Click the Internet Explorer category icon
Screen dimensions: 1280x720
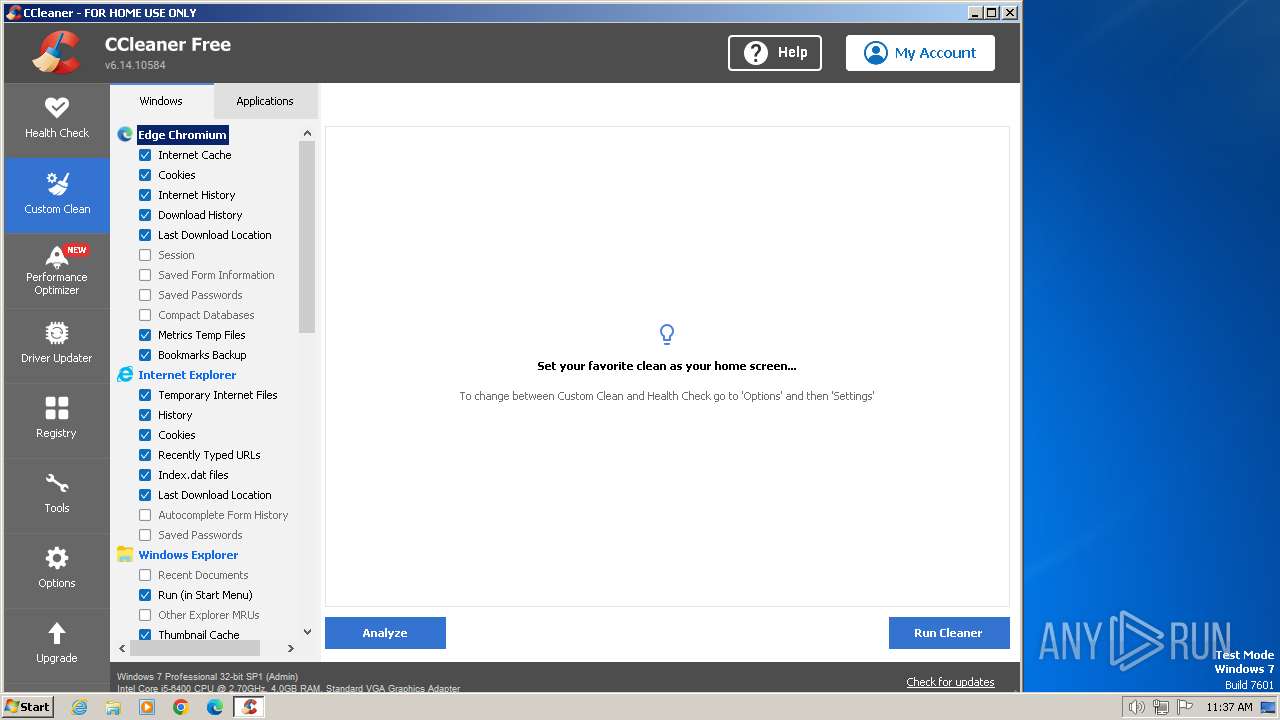(125, 375)
